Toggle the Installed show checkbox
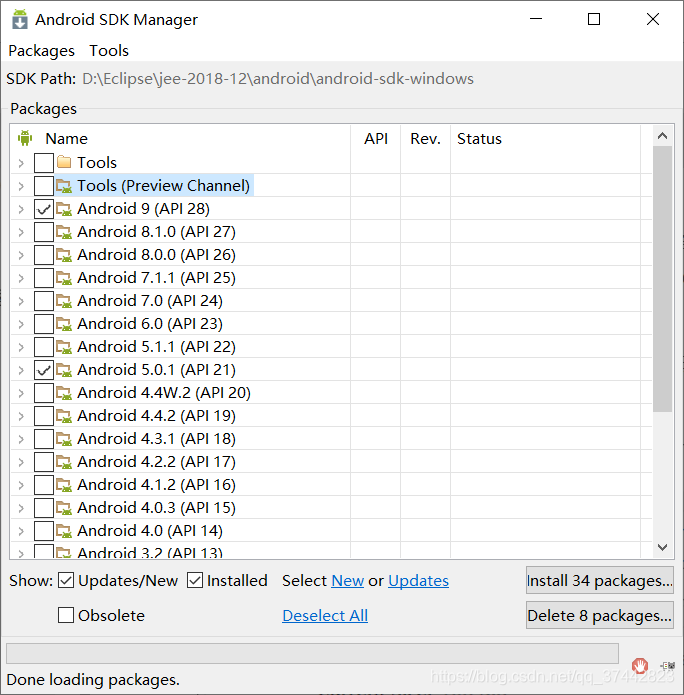 click(x=195, y=580)
